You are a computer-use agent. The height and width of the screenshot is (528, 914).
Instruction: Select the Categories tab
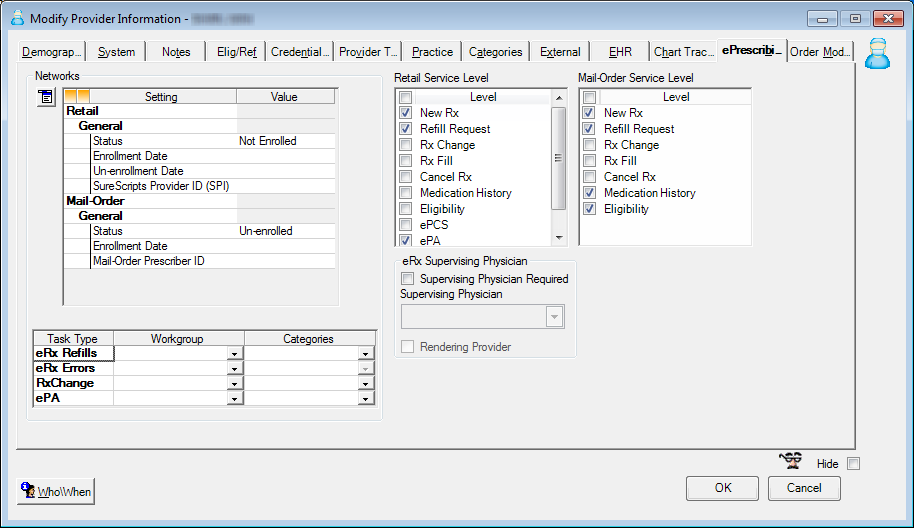[495, 52]
